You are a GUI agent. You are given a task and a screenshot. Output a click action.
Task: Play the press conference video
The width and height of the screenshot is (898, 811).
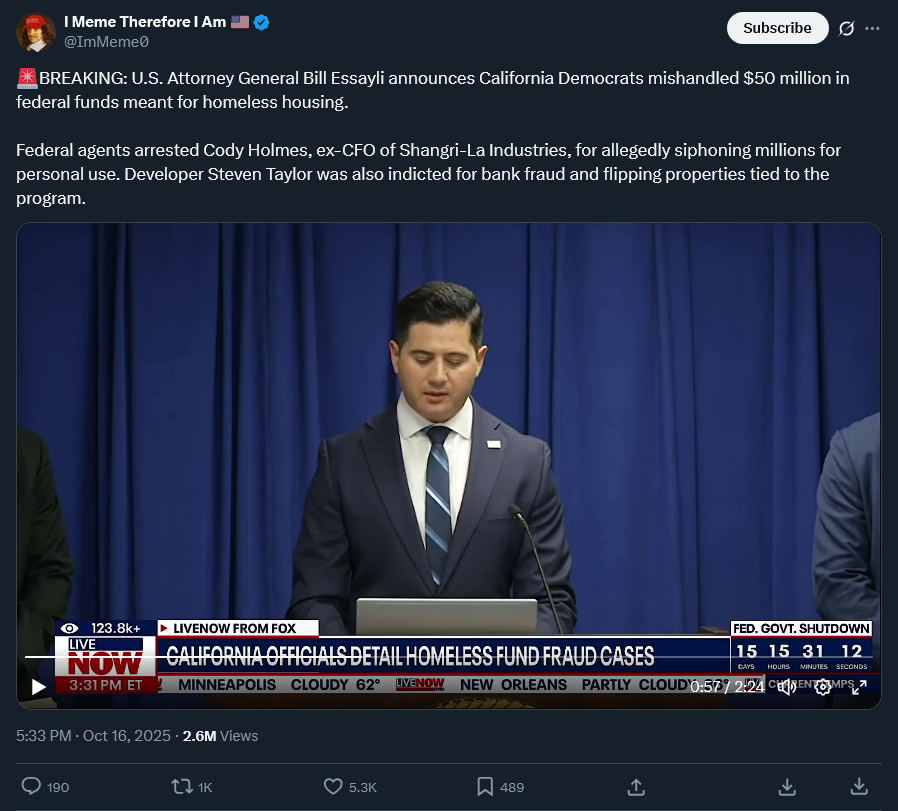(38, 687)
